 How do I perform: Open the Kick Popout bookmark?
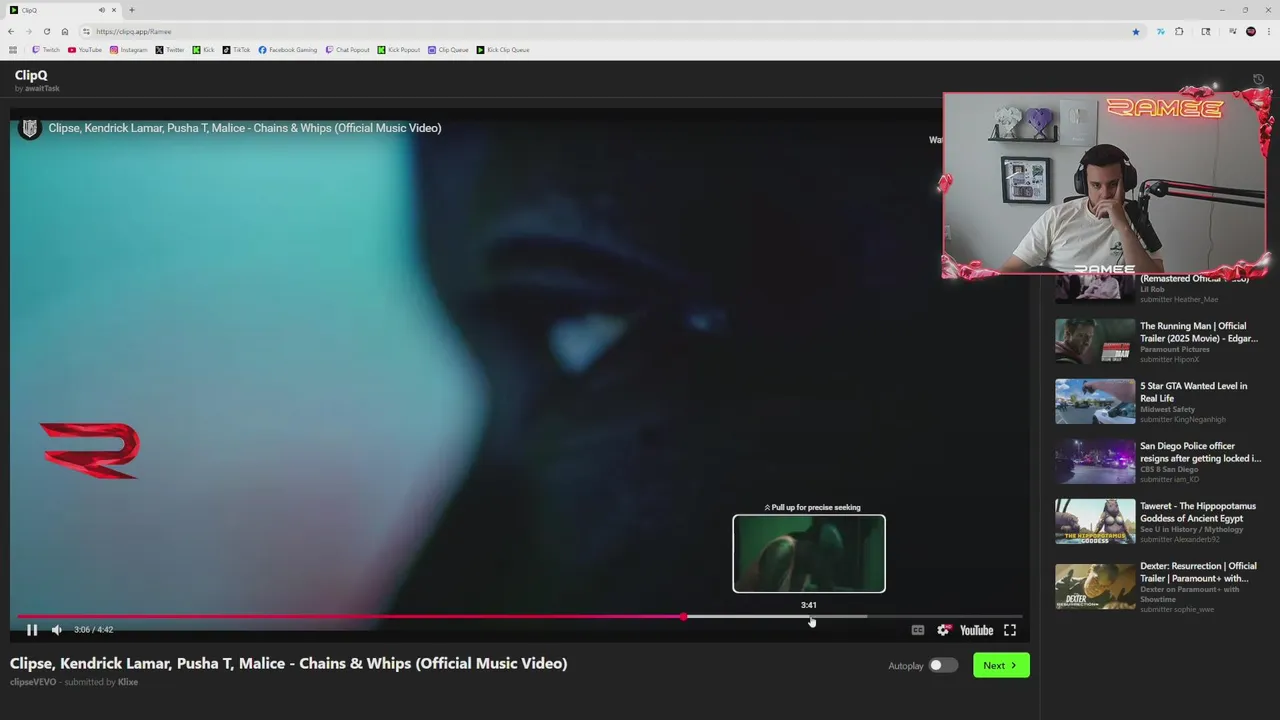click(x=399, y=50)
